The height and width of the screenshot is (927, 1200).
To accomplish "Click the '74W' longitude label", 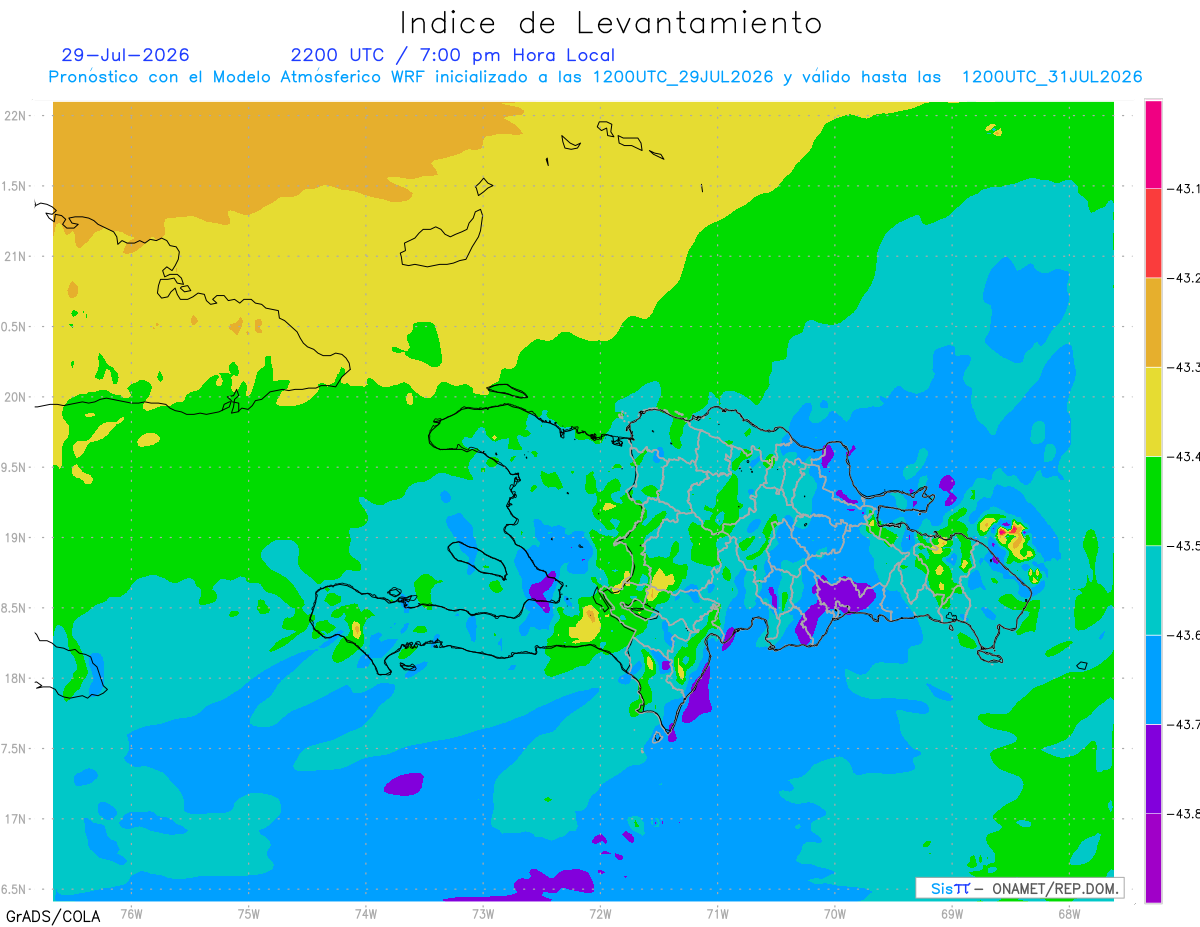I will [366, 912].
